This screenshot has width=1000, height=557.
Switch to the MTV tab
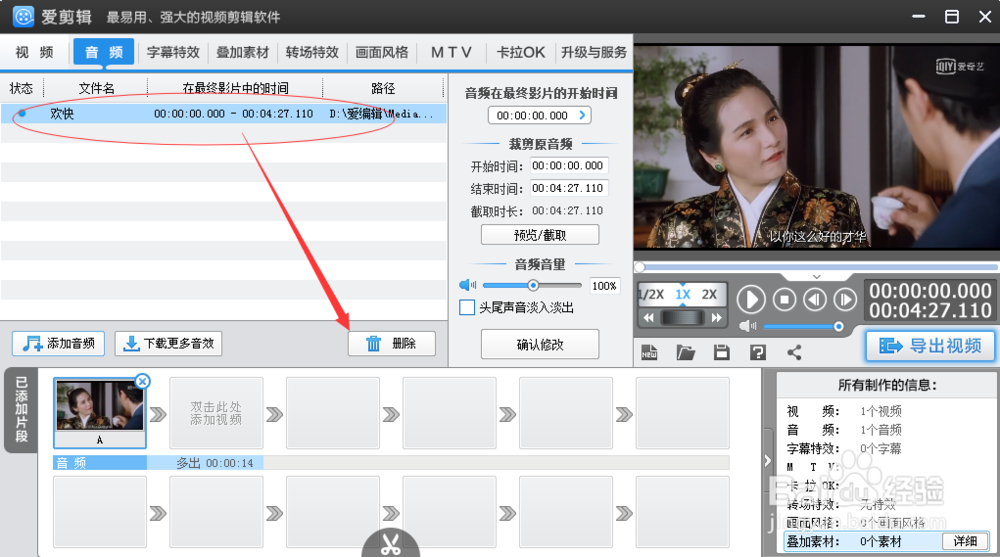451,52
